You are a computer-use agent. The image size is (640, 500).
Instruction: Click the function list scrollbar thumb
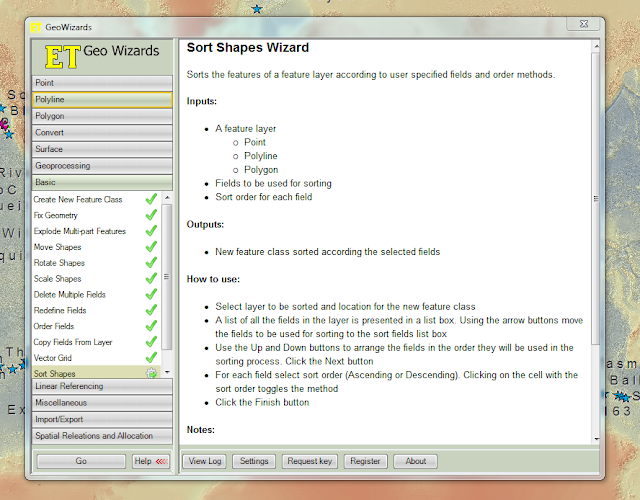(x=167, y=277)
